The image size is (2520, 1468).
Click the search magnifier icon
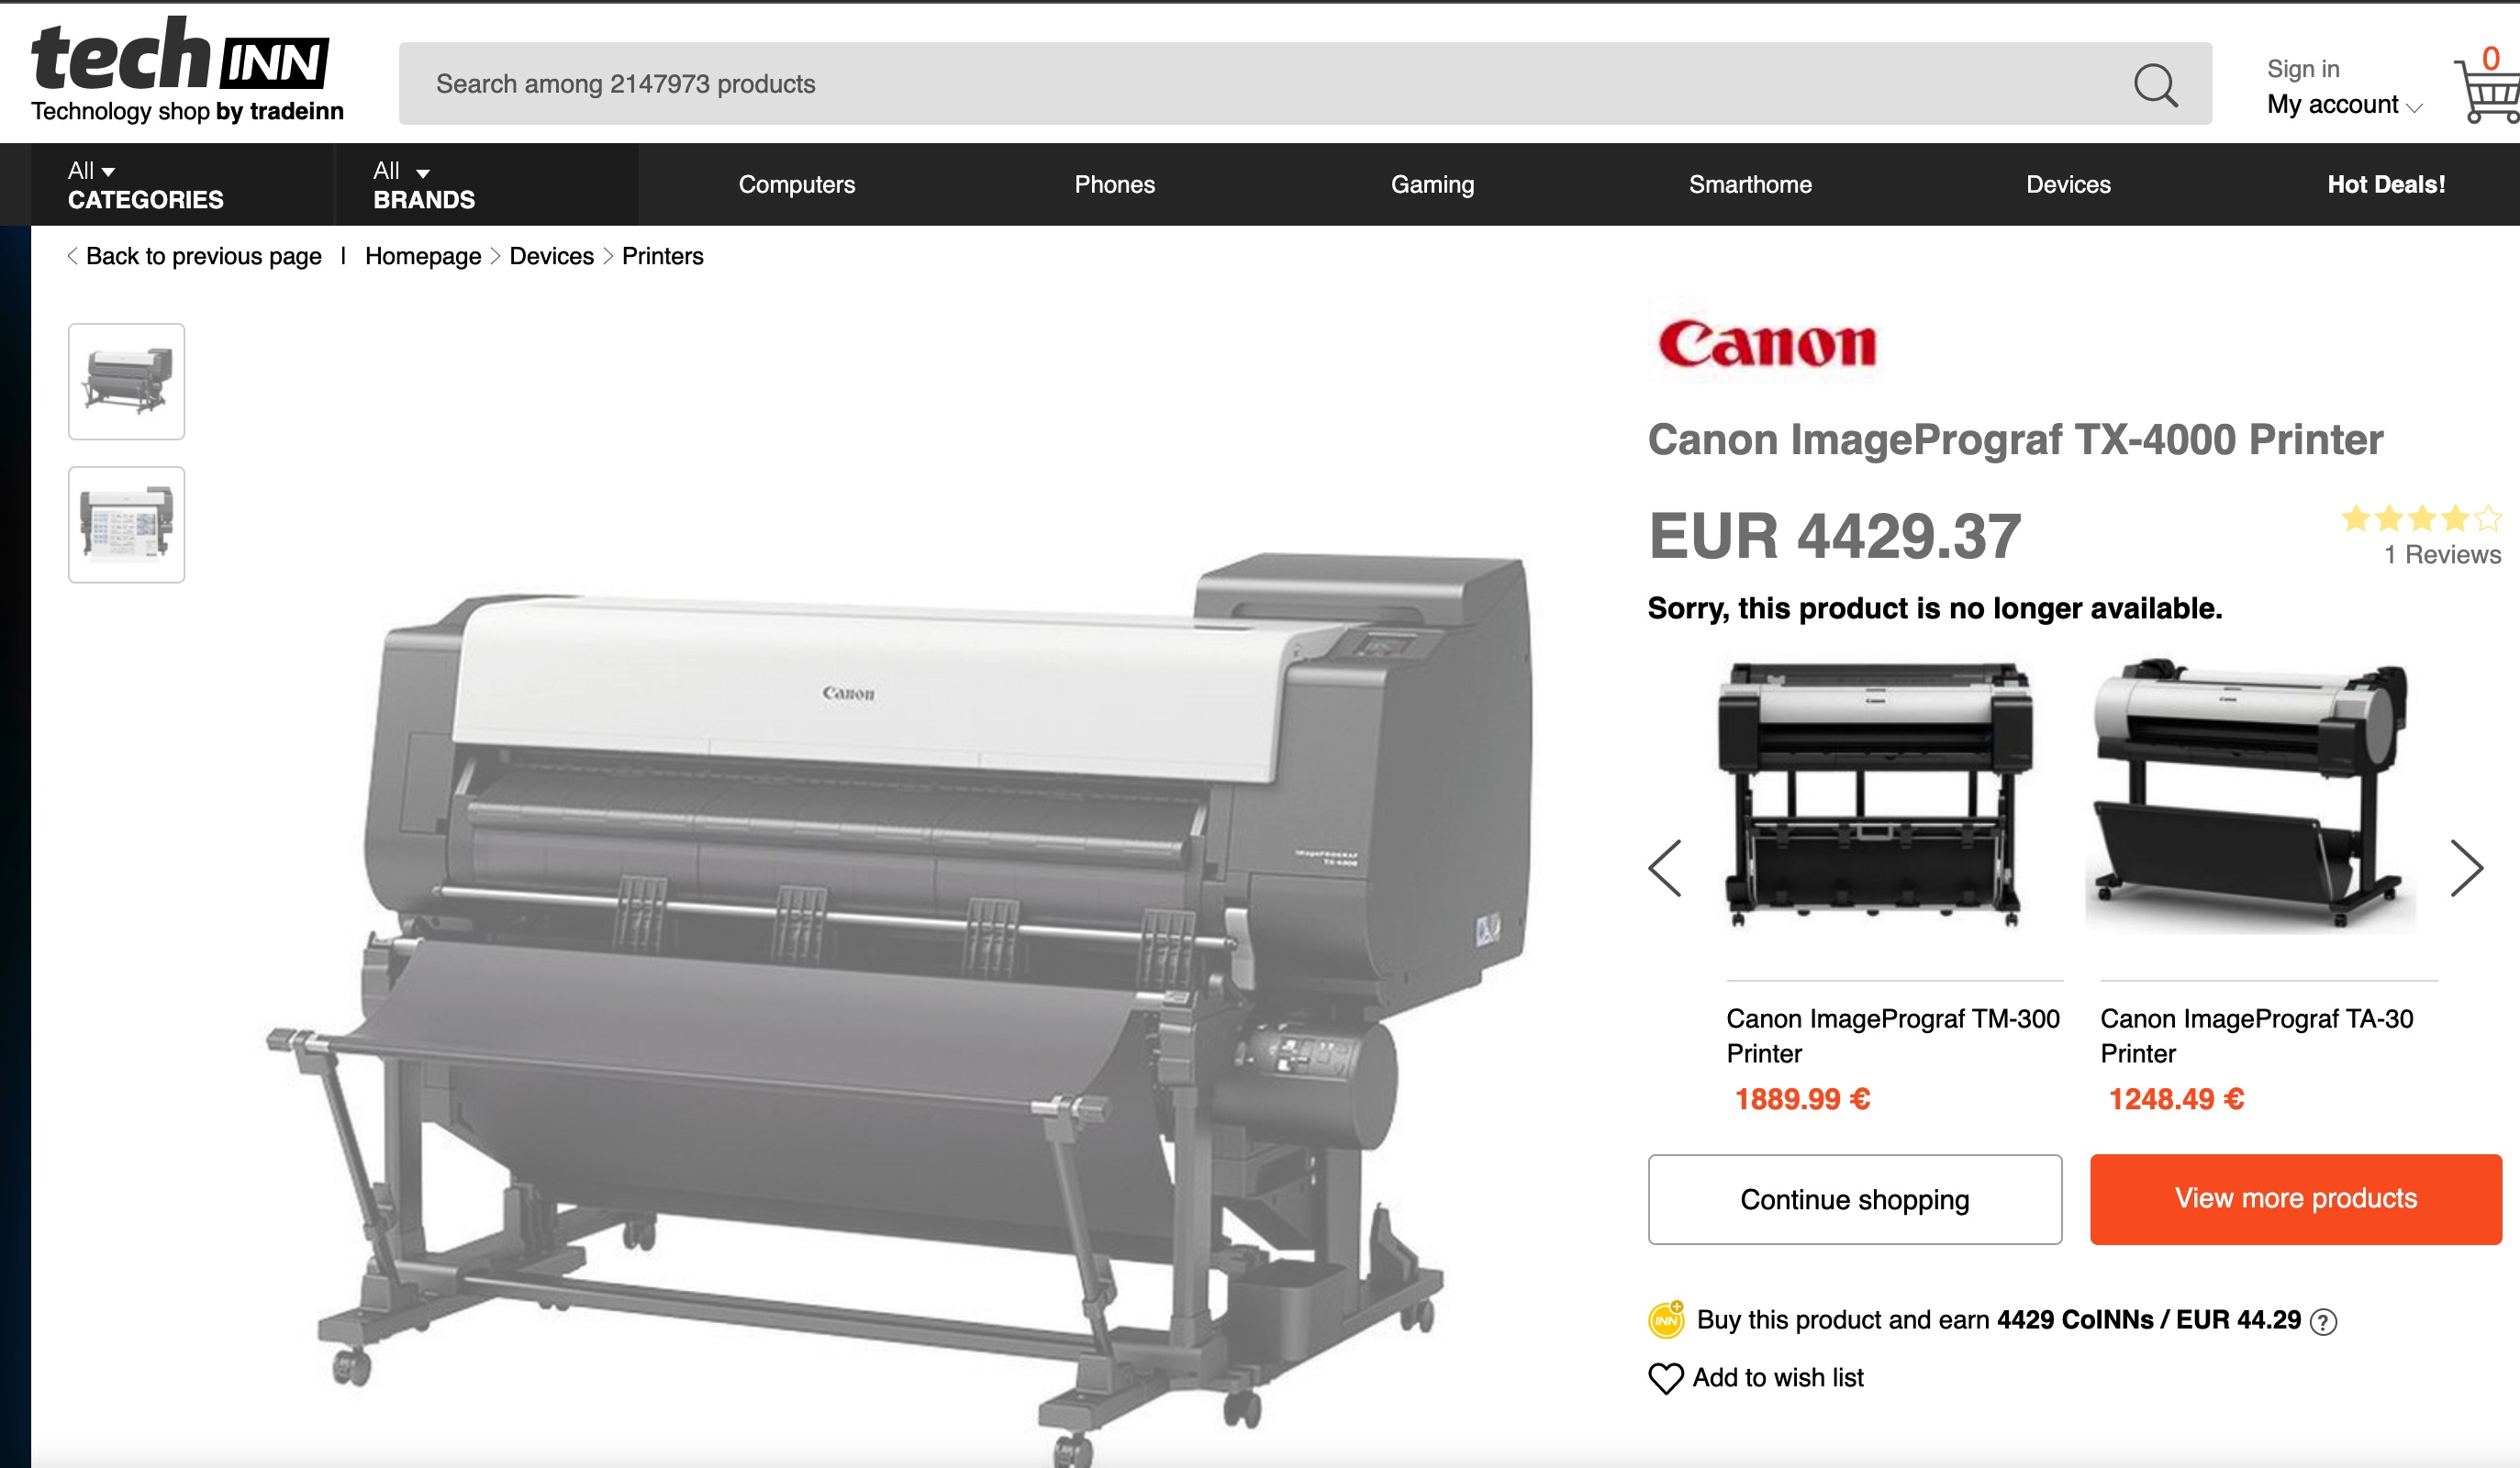2155,85
